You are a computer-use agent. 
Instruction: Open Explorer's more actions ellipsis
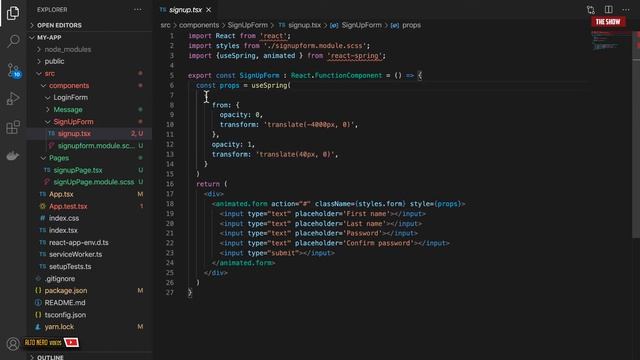(x=138, y=9)
